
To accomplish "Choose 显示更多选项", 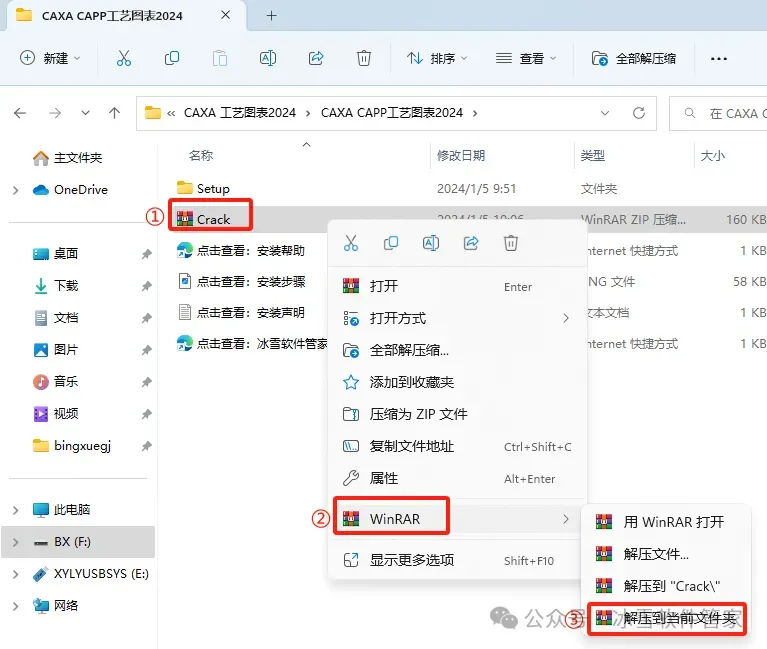I will point(457,560).
